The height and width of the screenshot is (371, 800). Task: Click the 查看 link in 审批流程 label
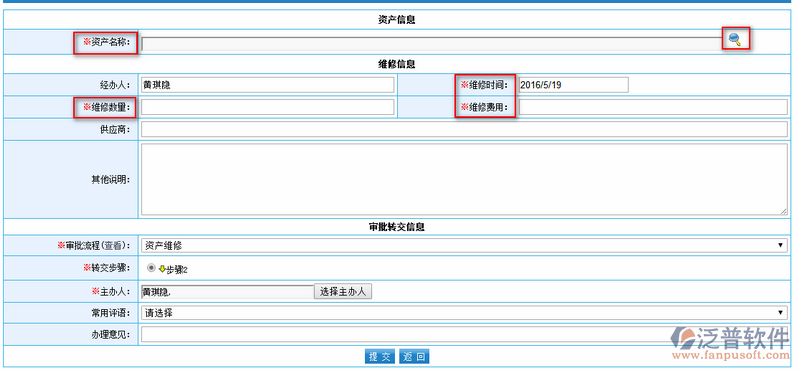112,245
